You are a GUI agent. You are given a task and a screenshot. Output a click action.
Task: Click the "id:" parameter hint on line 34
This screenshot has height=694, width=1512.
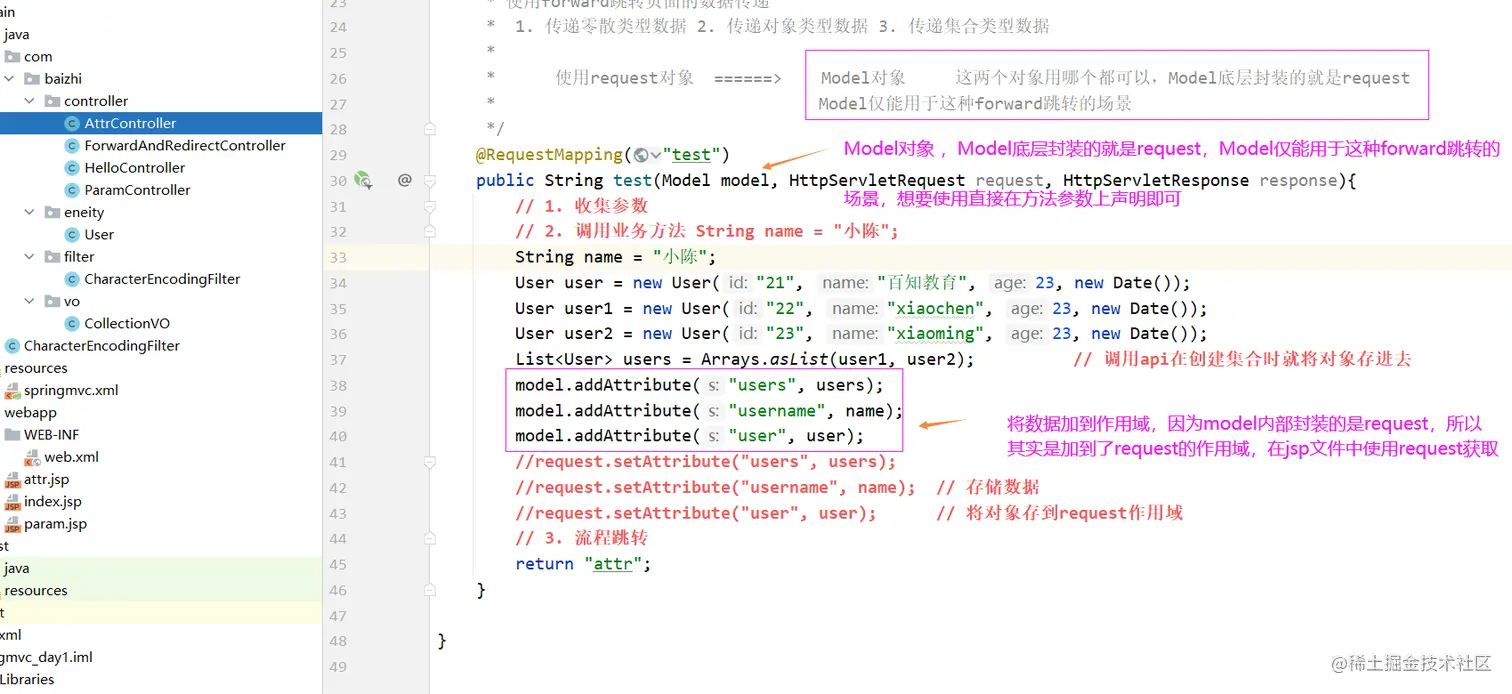coord(739,283)
